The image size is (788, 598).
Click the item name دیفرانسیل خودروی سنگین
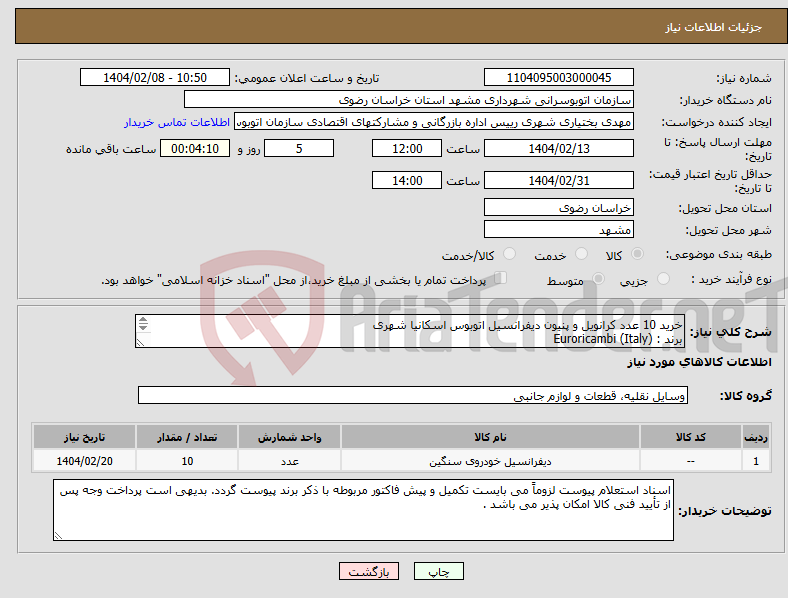[x=490, y=461]
